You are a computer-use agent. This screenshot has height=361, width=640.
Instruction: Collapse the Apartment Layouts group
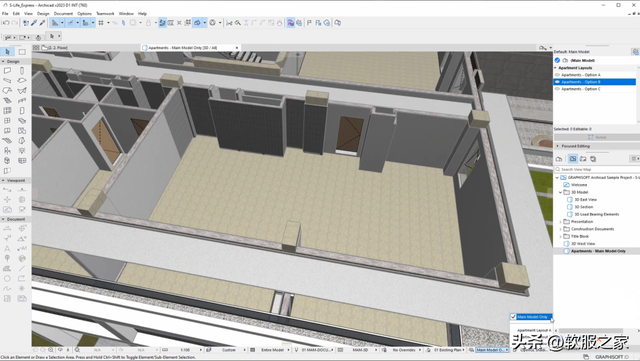[556, 68]
